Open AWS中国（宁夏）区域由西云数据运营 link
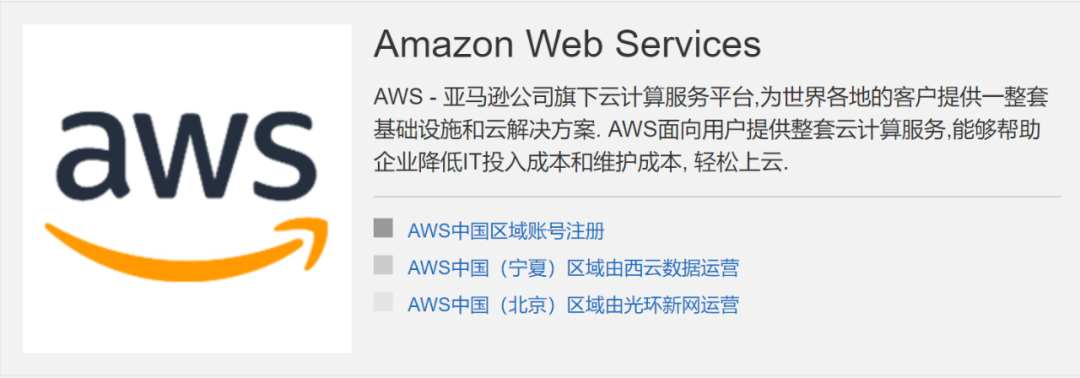This screenshot has width=1080, height=378. pos(573,268)
